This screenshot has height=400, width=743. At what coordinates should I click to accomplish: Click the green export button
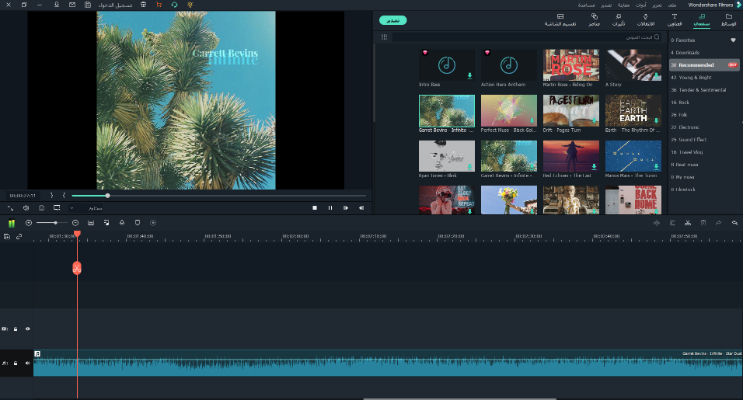click(393, 19)
